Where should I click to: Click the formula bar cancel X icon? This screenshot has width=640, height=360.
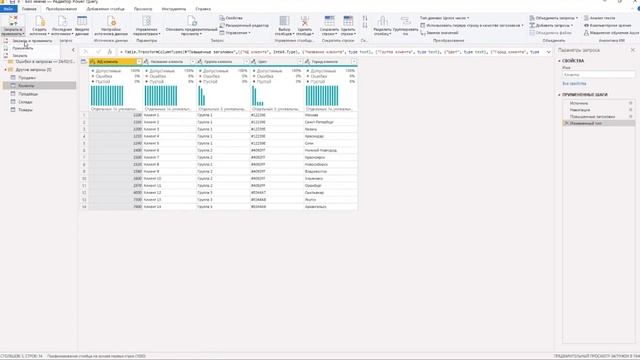[86, 52]
